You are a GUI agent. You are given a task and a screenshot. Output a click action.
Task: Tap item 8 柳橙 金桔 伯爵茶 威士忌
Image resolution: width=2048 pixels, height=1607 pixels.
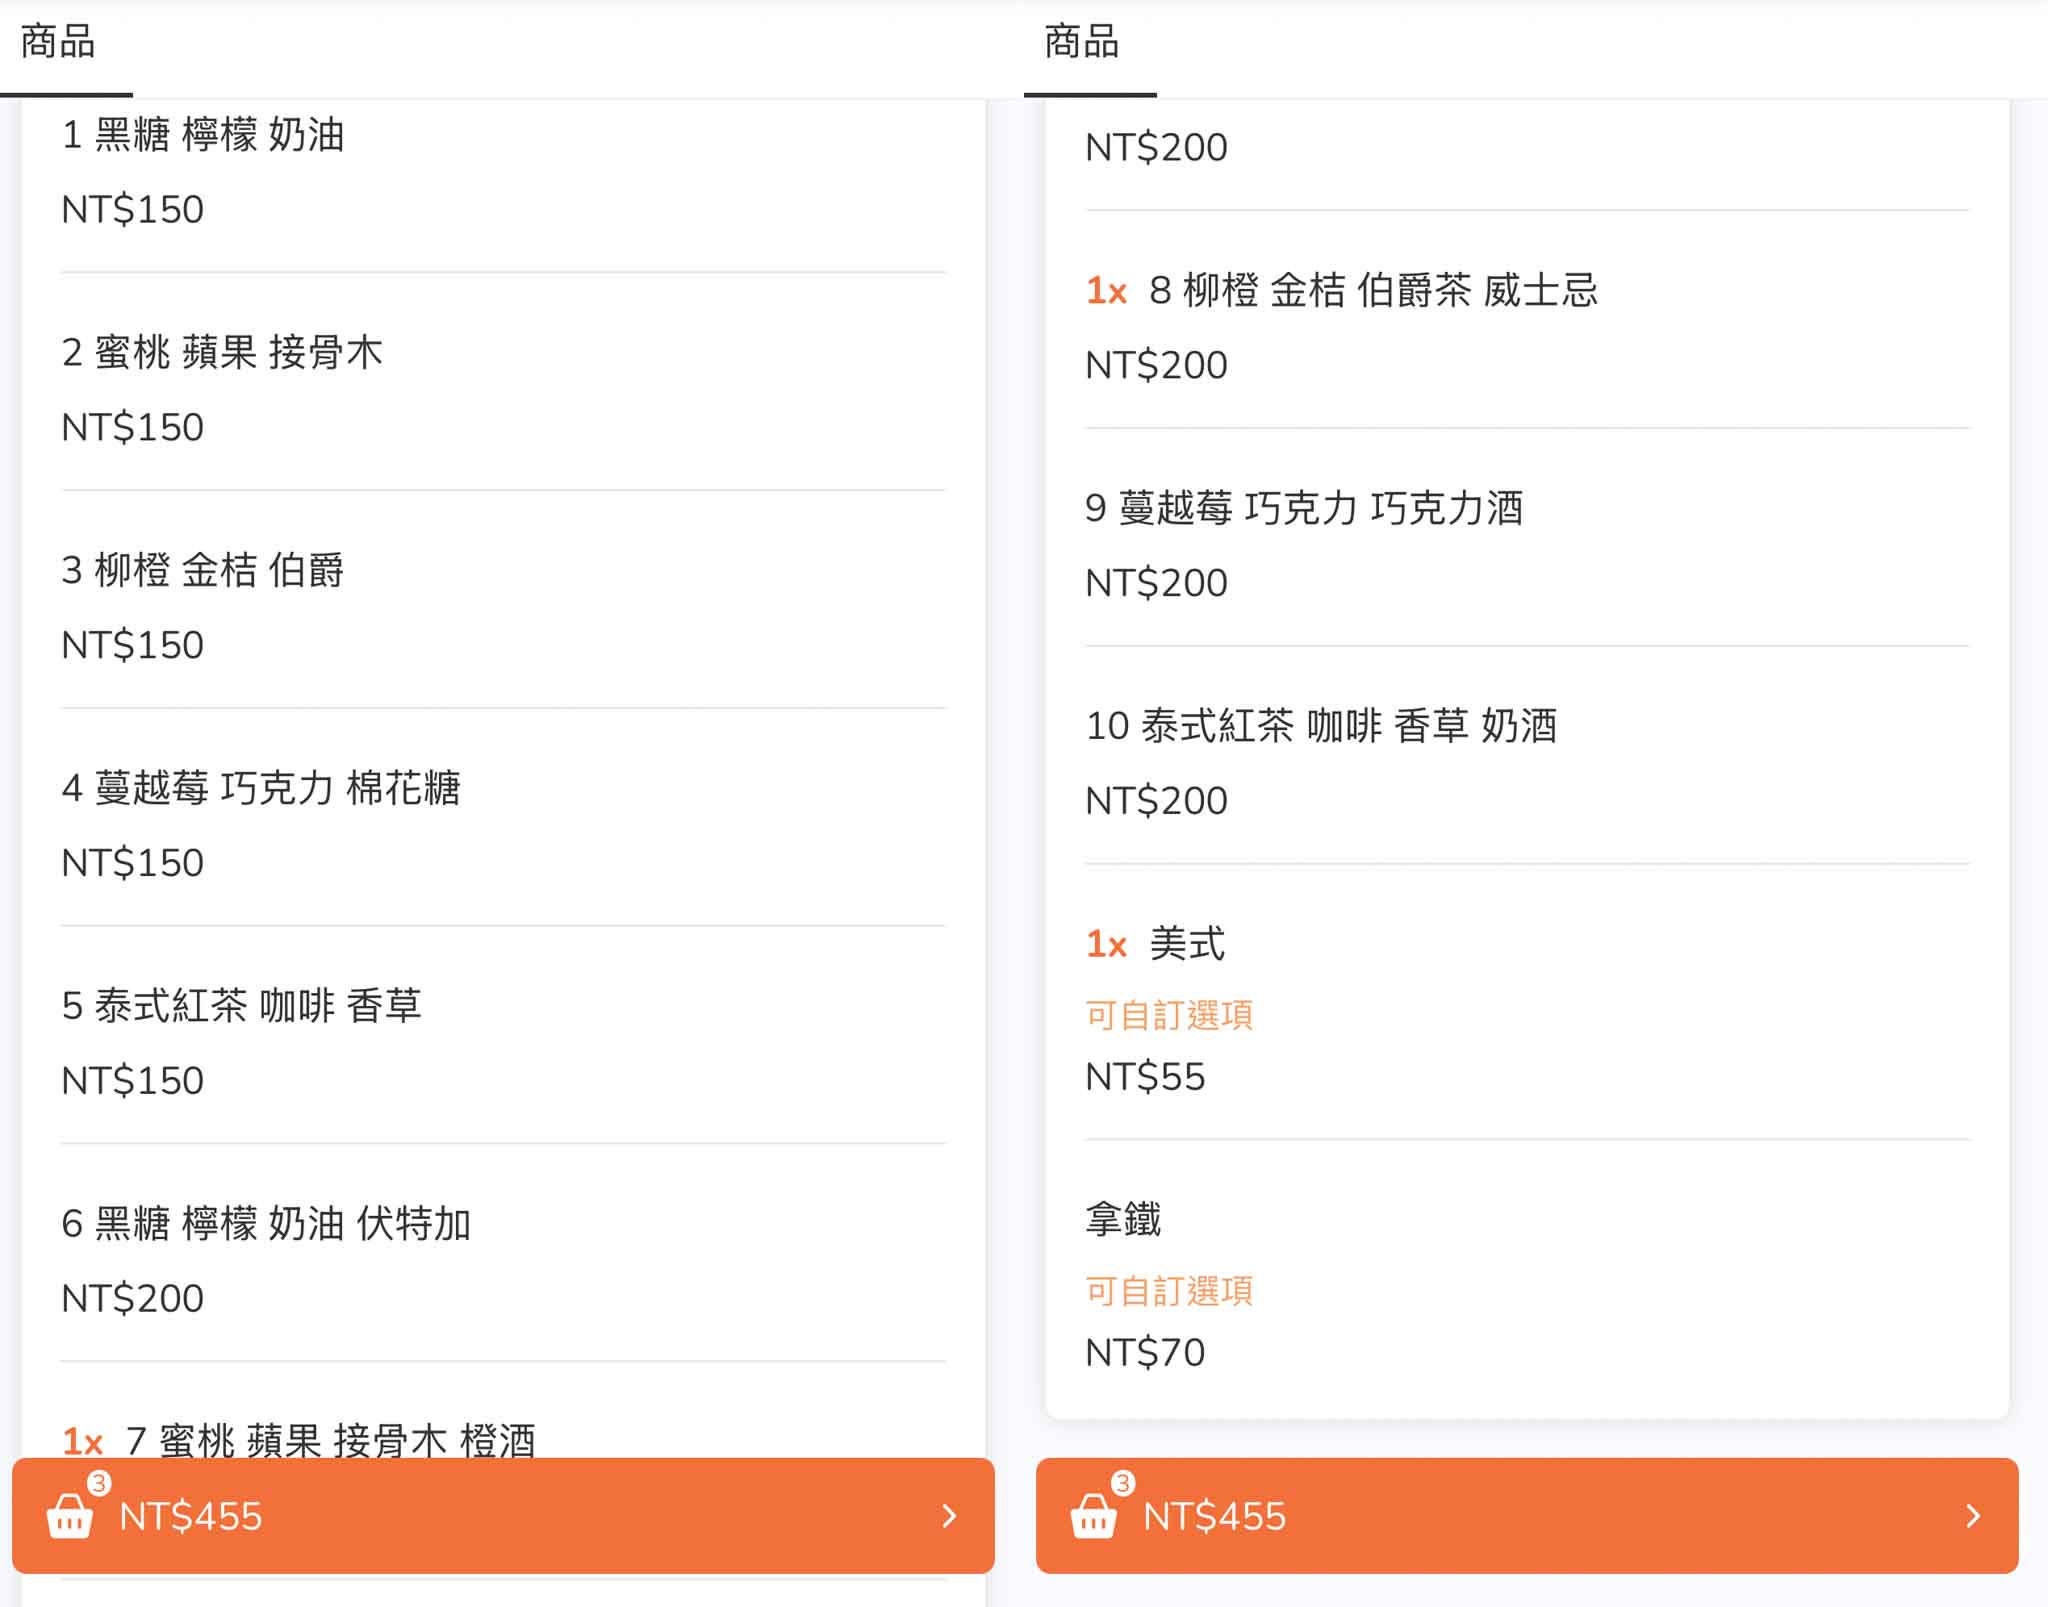(x=1372, y=291)
